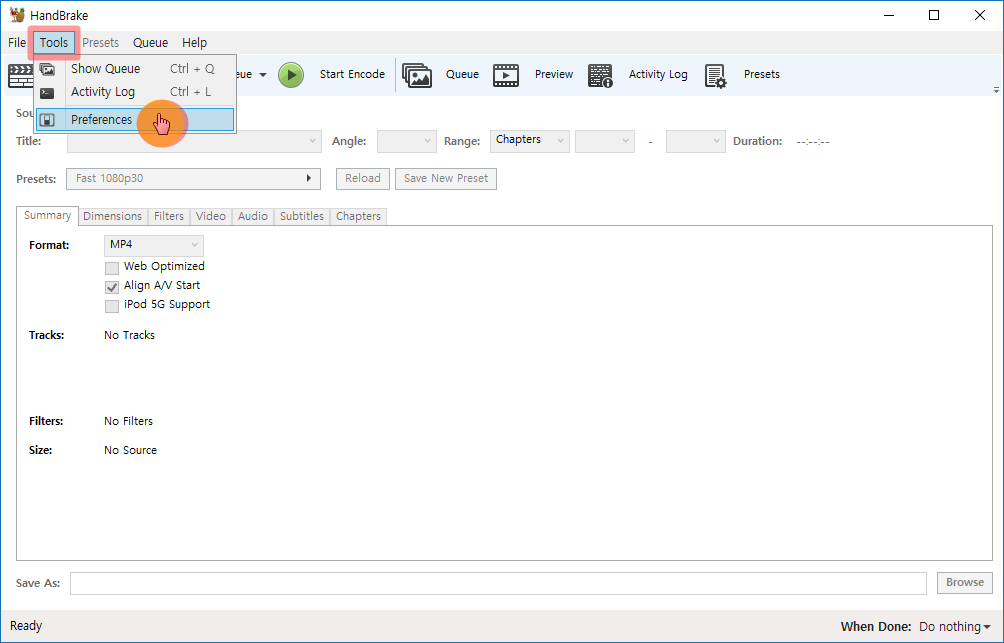This screenshot has height=643, width=1004.
Task: Select Preferences from Tools menu
Action: 135,120
